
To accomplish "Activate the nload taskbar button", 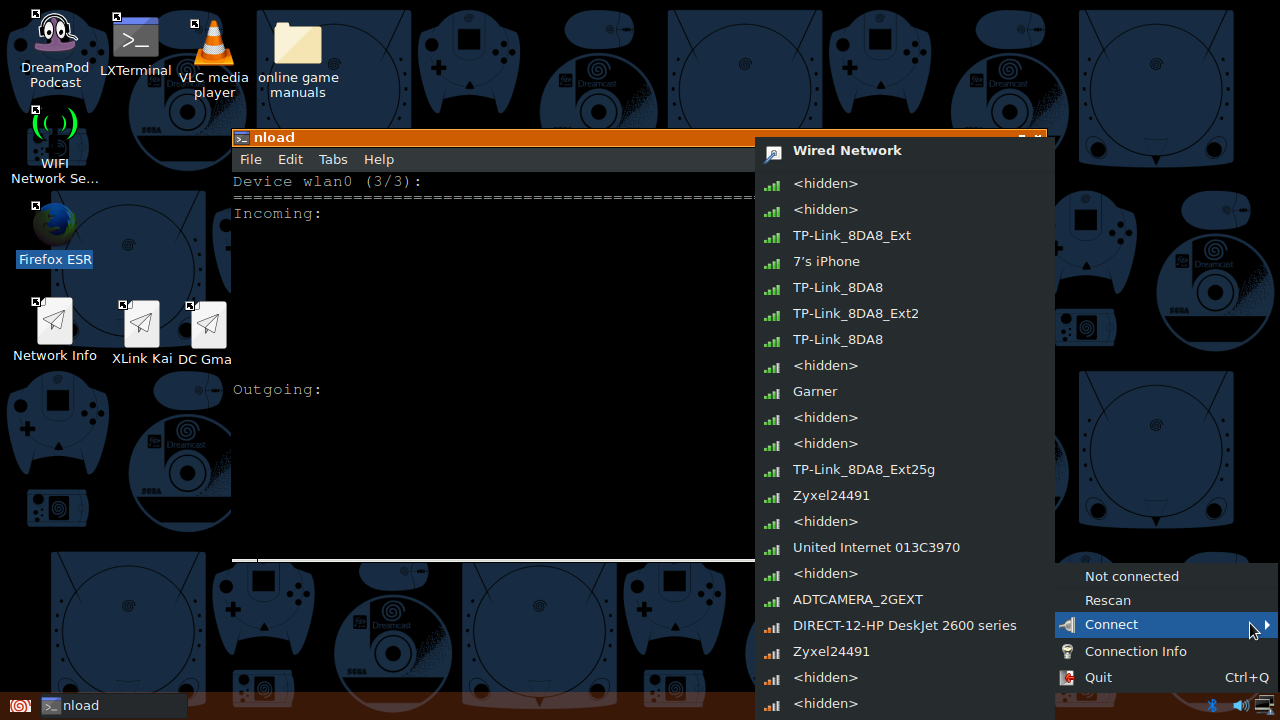I will coord(114,706).
